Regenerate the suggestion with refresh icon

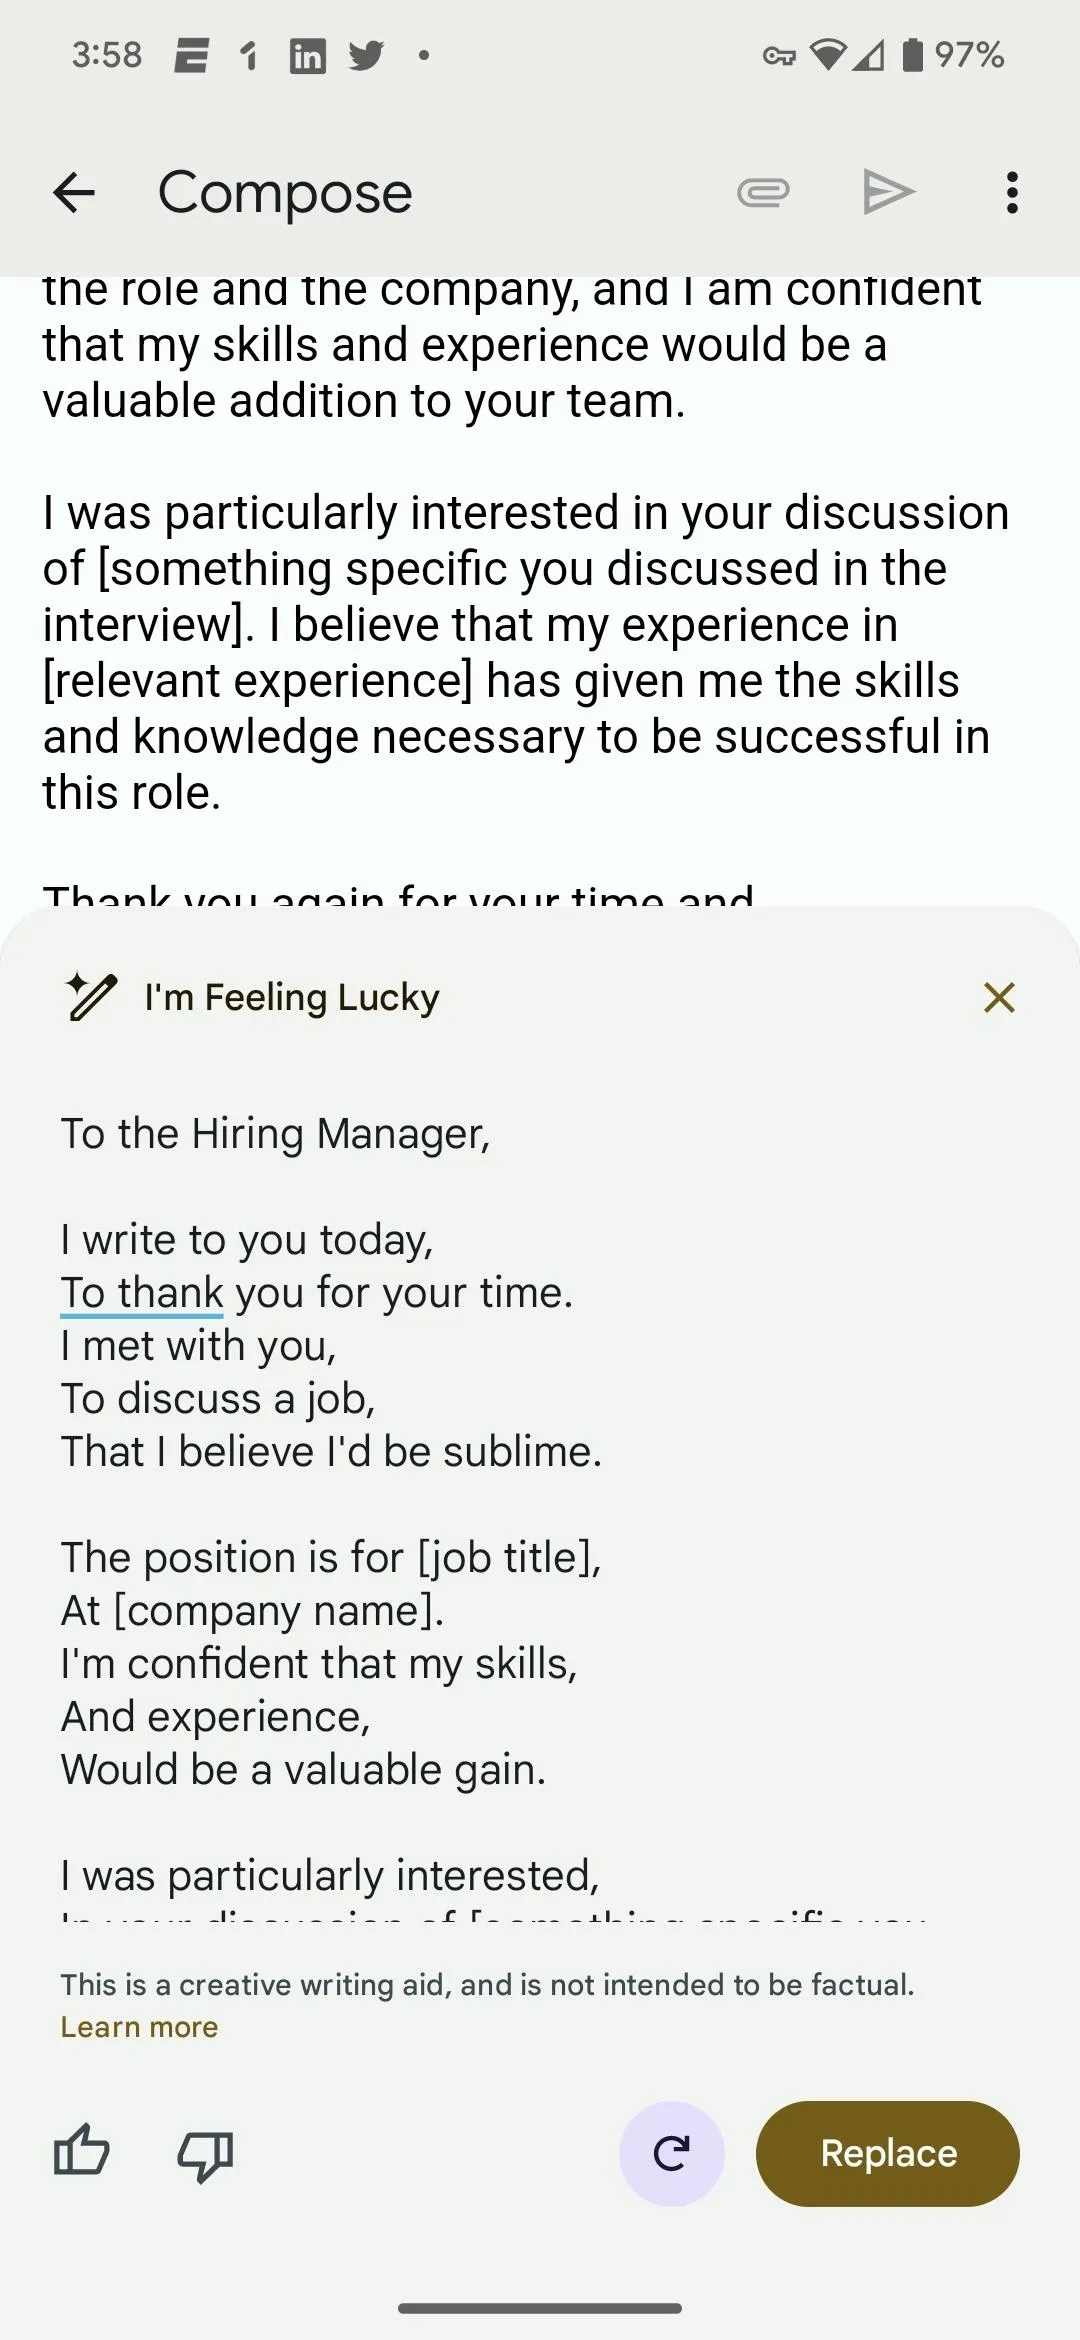pos(672,2153)
